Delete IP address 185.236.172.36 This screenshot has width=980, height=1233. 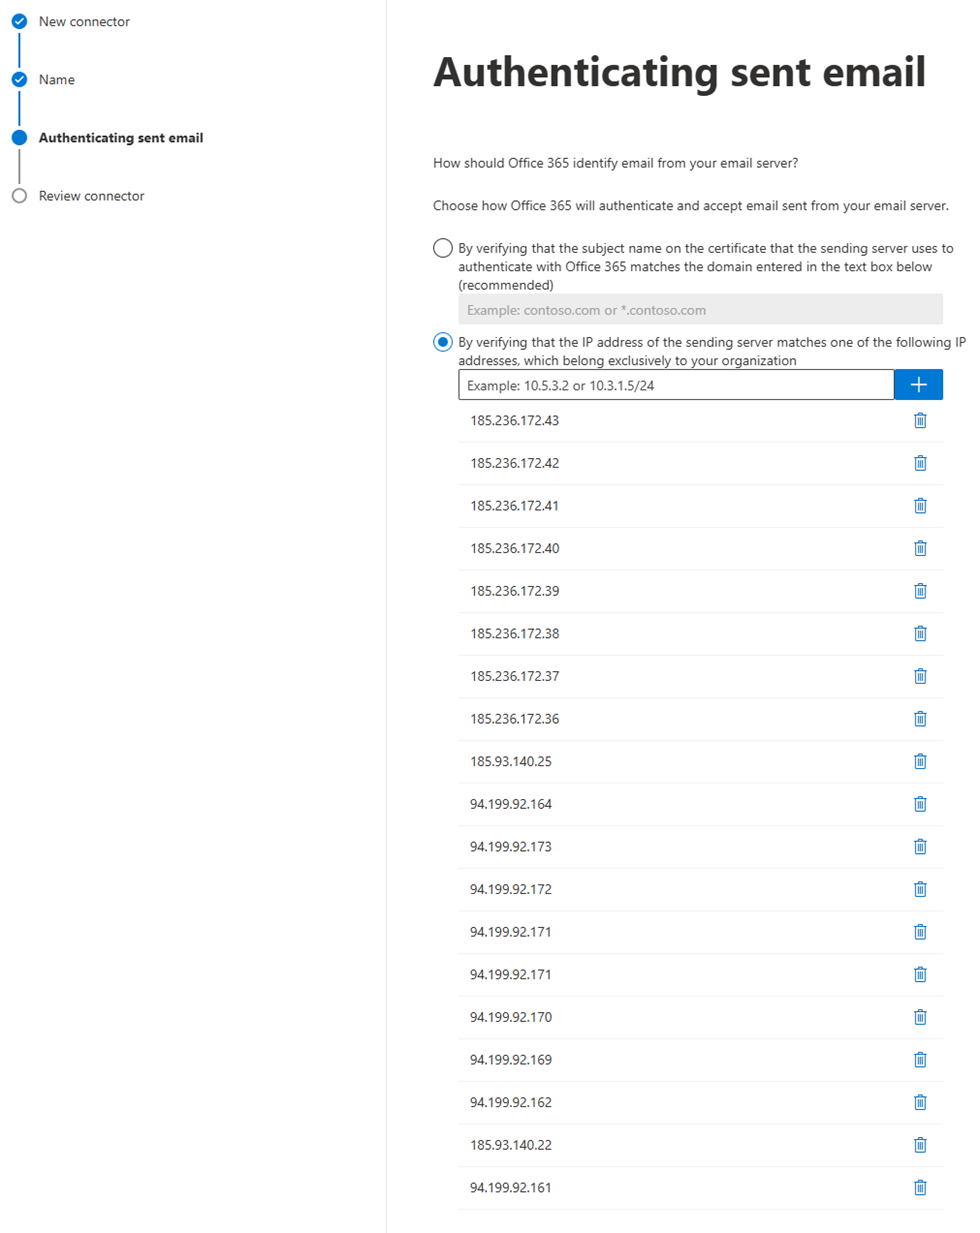pyautogui.click(x=920, y=719)
